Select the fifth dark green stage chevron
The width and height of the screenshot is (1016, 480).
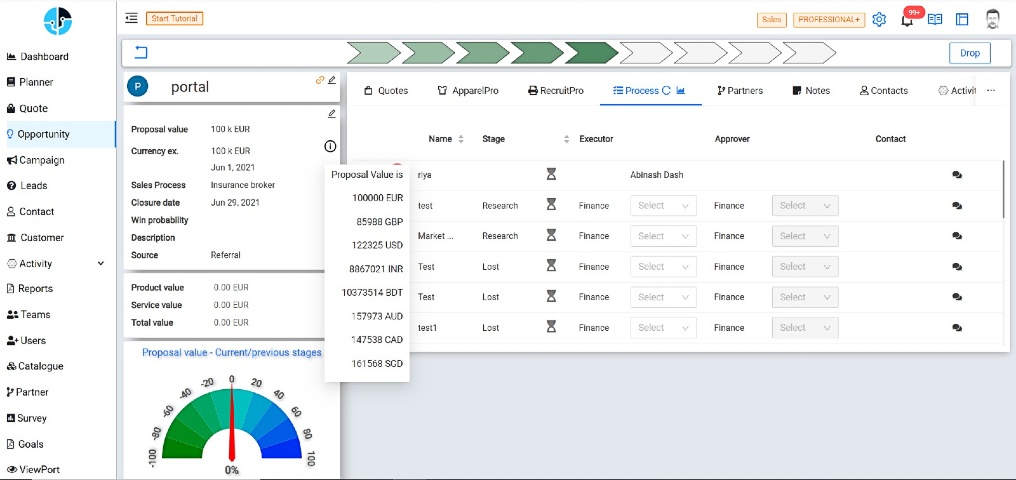click(x=591, y=53)
